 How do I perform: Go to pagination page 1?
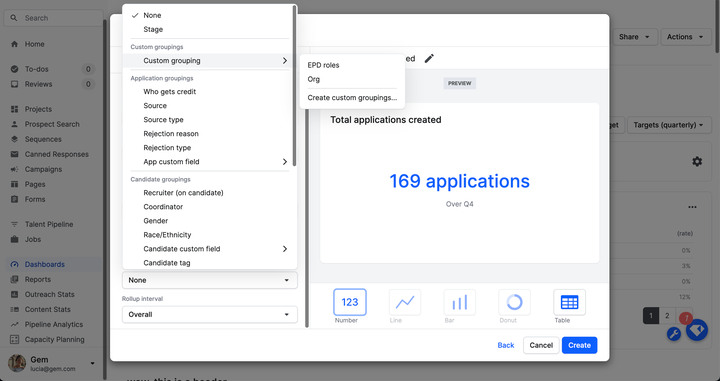(x=651, y=316)
